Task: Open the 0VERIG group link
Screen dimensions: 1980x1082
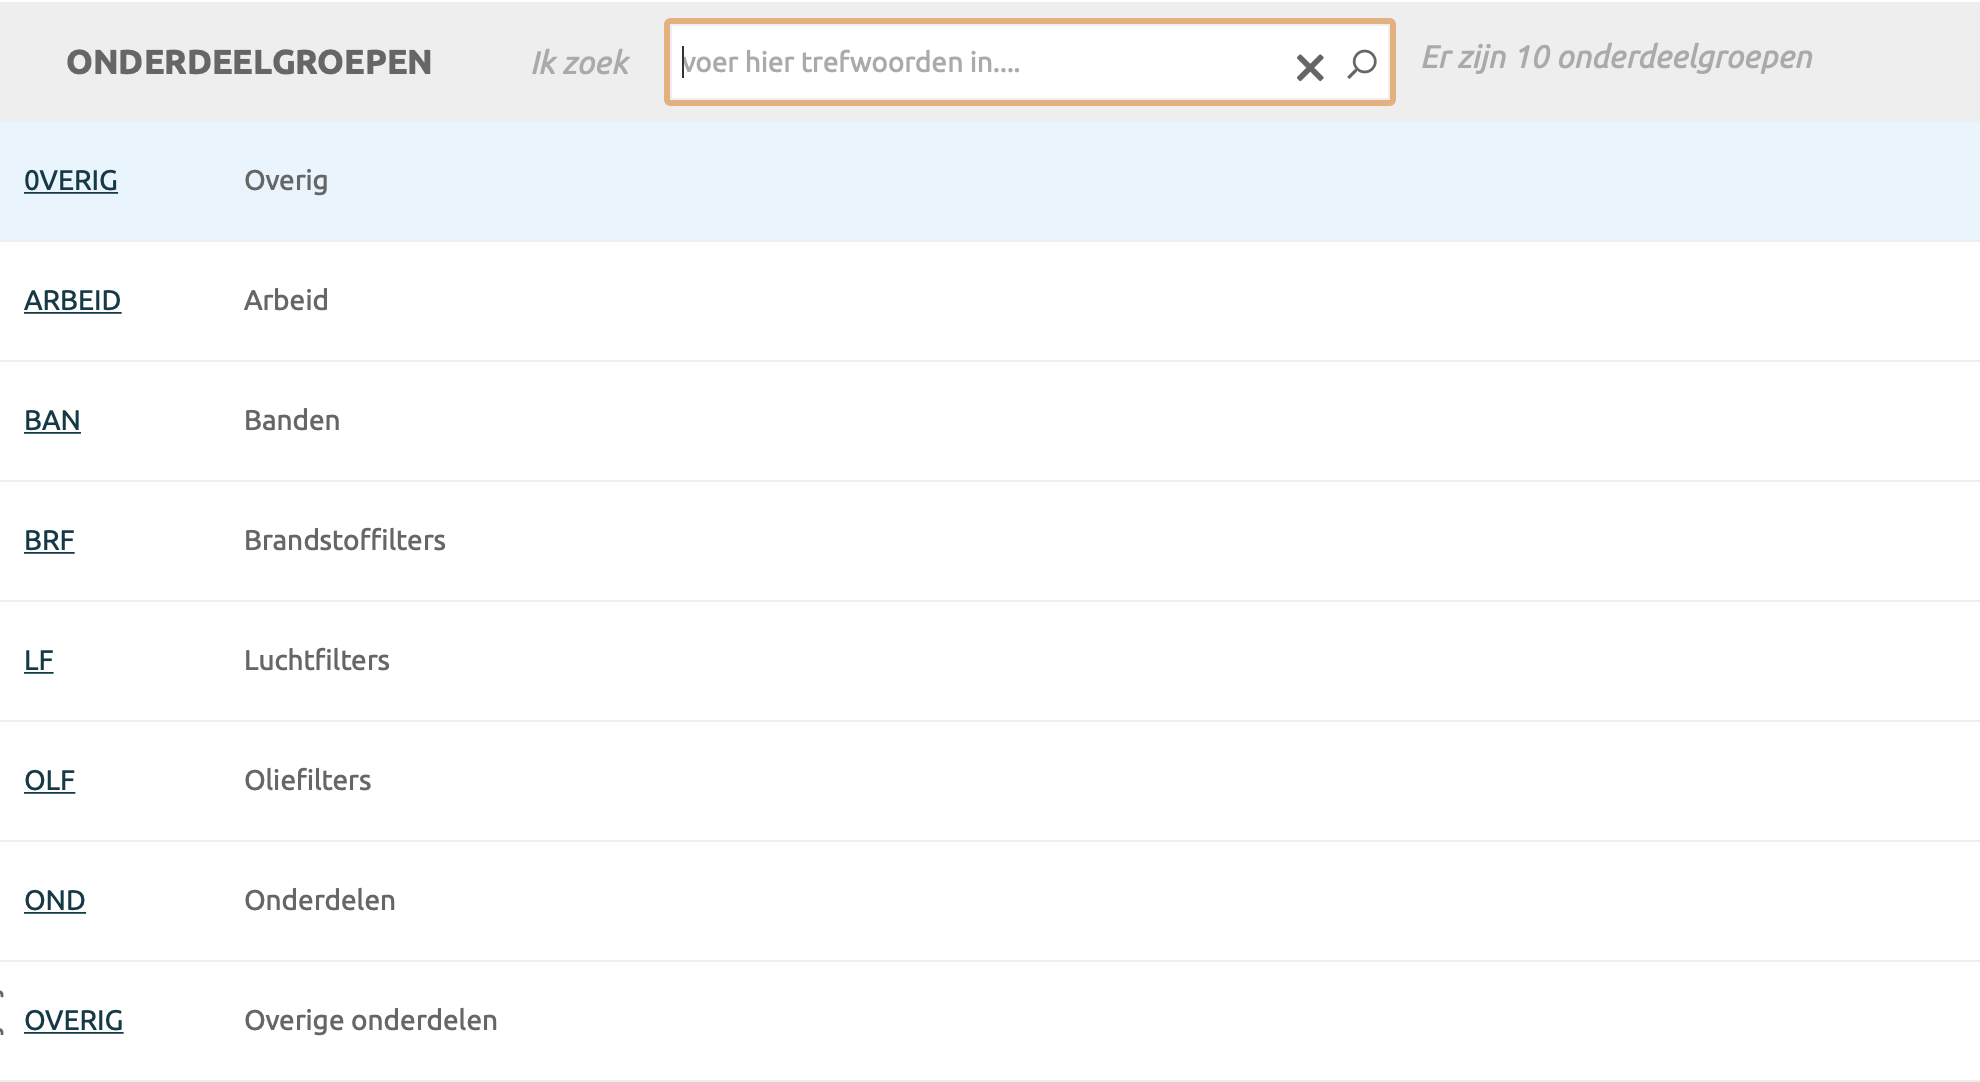Action: coord(71,181)
